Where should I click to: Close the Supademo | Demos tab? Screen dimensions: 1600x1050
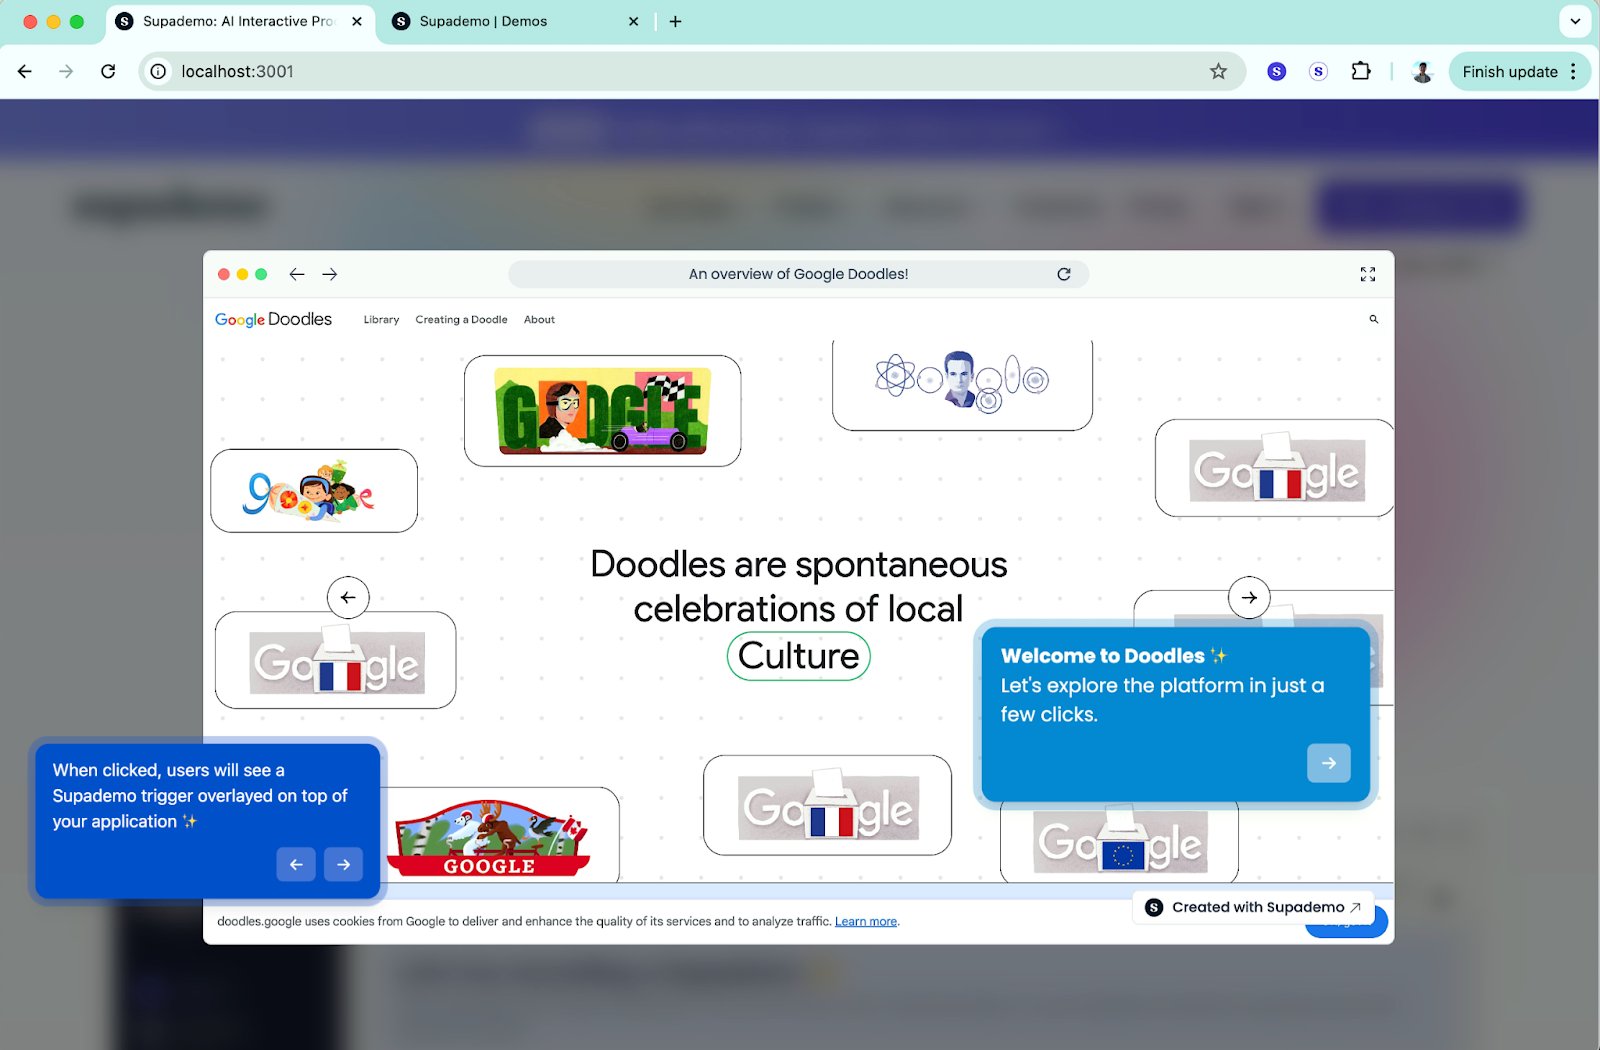(633, 21)
